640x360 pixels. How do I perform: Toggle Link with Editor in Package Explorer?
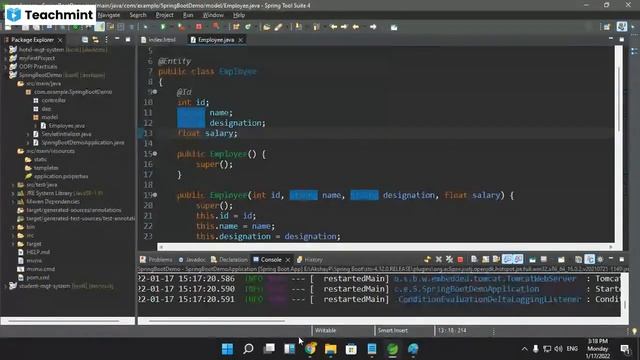tap(96, 40)
